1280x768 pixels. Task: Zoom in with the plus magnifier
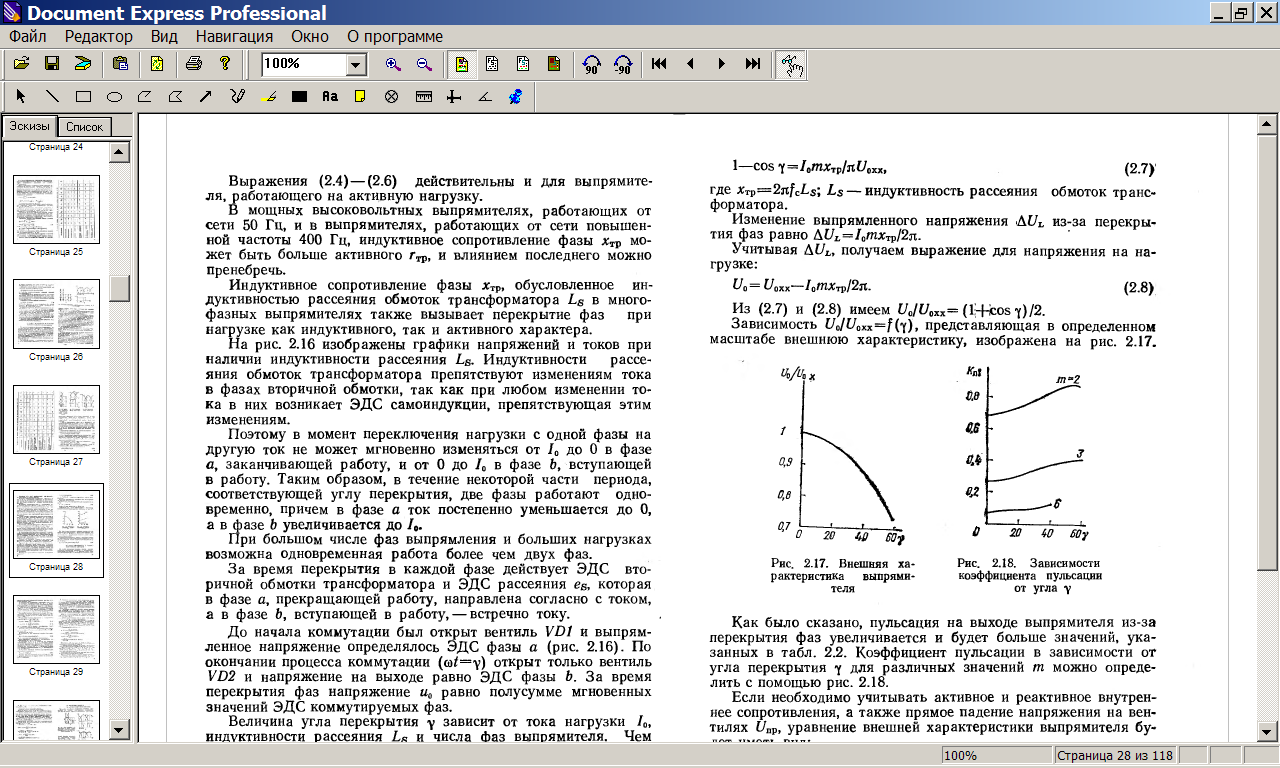point(393,64)
